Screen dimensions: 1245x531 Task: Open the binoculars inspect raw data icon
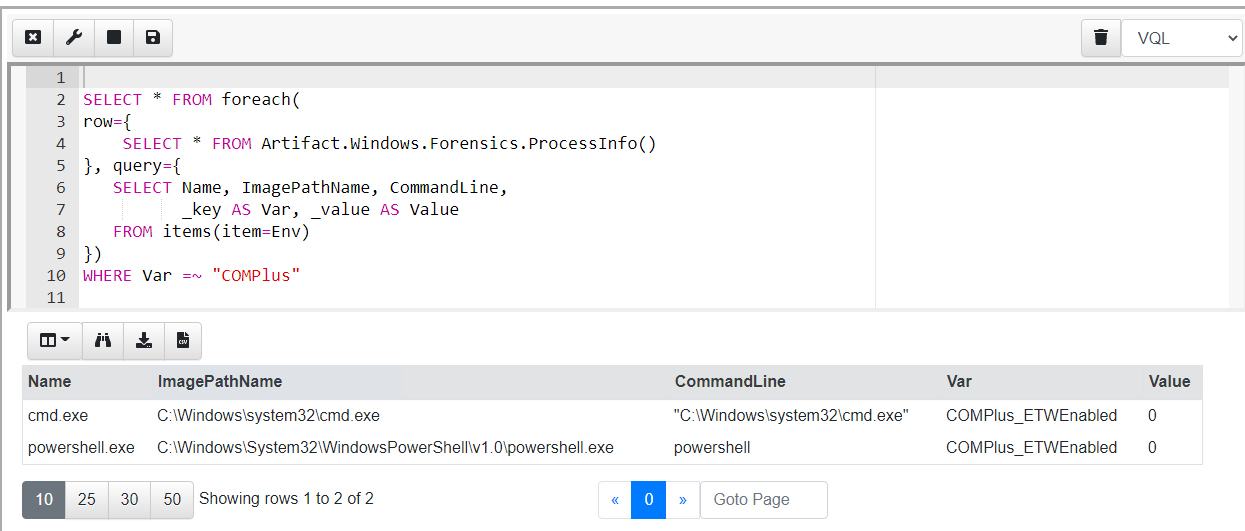tap(102, 341)
